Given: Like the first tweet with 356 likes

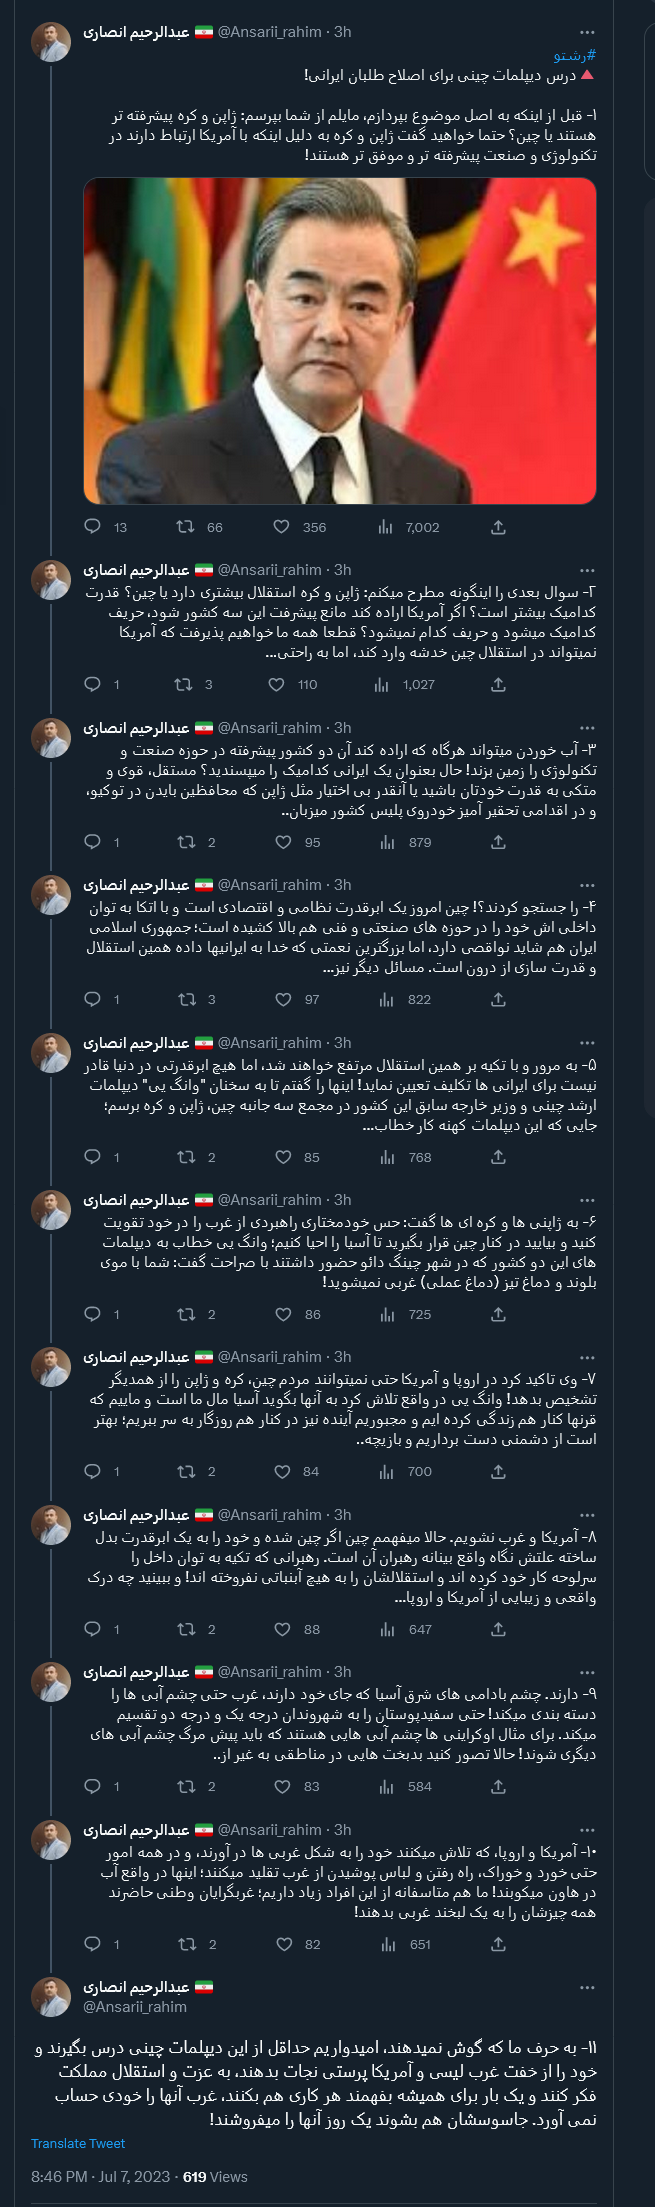Looking at the screenshot, I should (x=282, y=527).
